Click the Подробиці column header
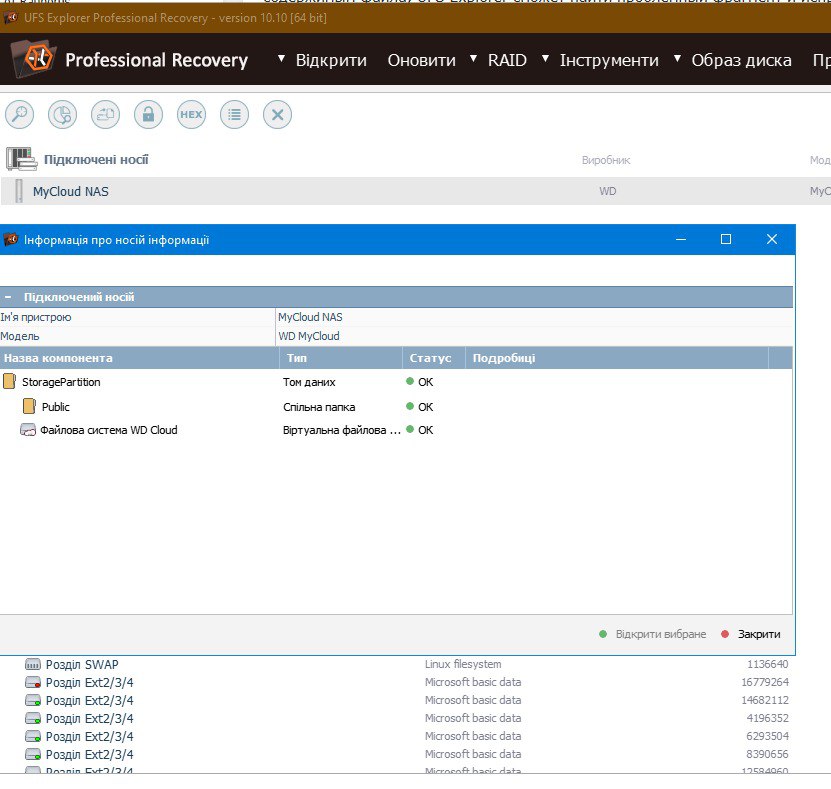Screen dimensions: 831x789 (x=617, y=358)
